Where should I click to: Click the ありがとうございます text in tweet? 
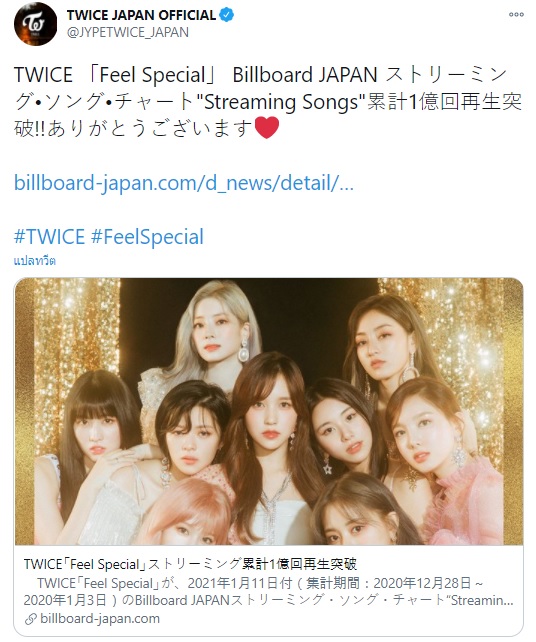coord(150,128)
